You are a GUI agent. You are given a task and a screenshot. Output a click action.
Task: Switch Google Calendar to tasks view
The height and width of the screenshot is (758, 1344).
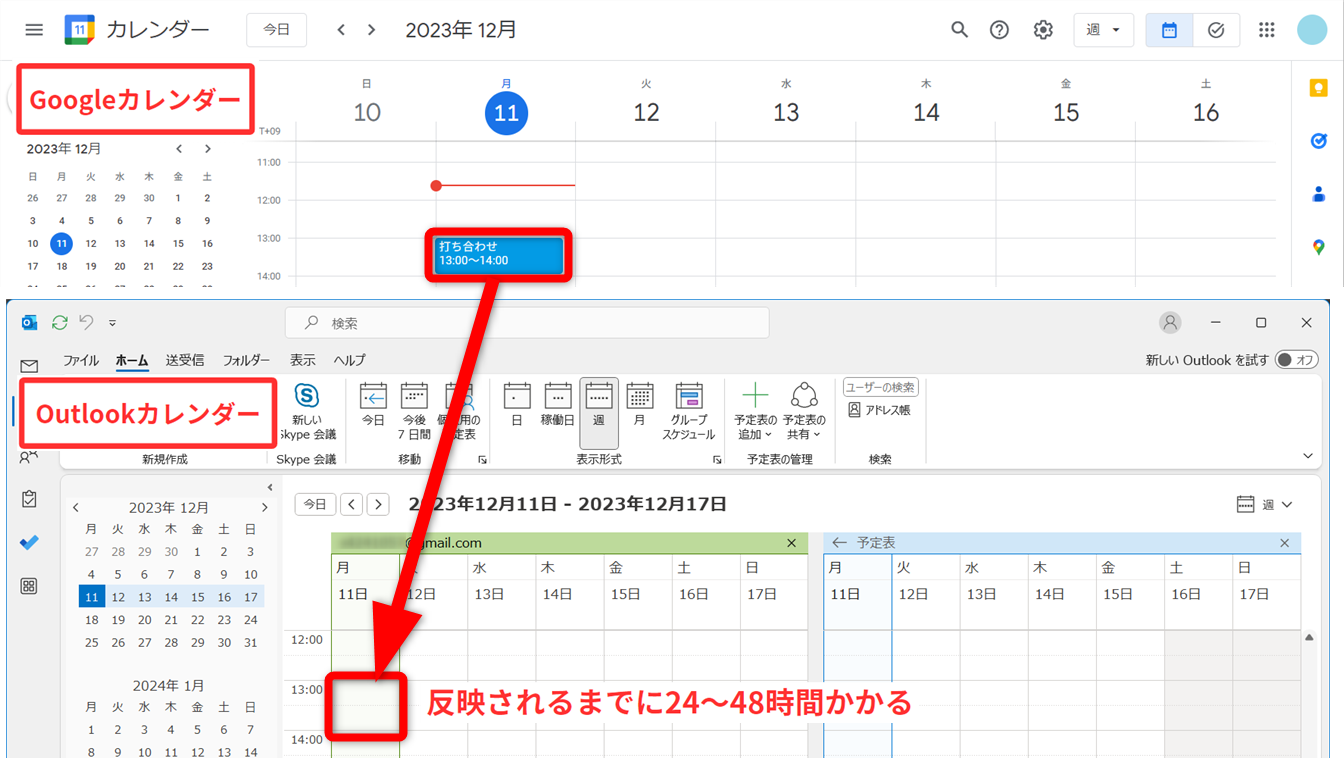pos(1216,30)
